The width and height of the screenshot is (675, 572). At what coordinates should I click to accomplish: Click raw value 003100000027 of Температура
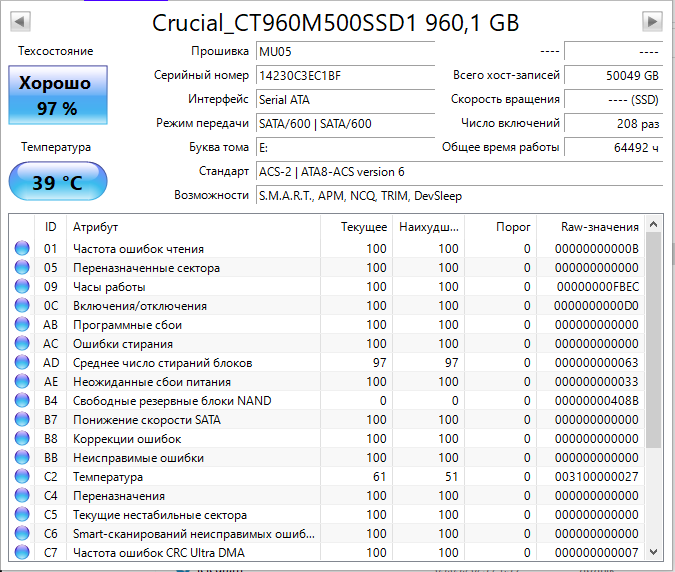pos(597,476)
